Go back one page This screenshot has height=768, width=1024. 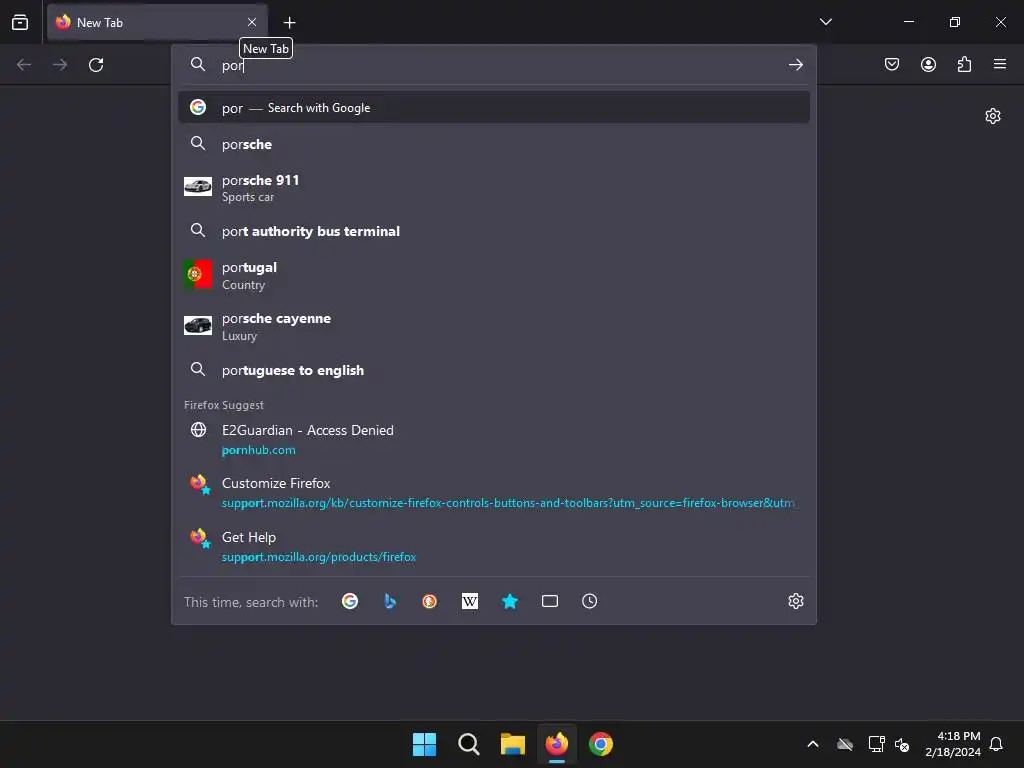pyautogui.click(x=24, y=65)
